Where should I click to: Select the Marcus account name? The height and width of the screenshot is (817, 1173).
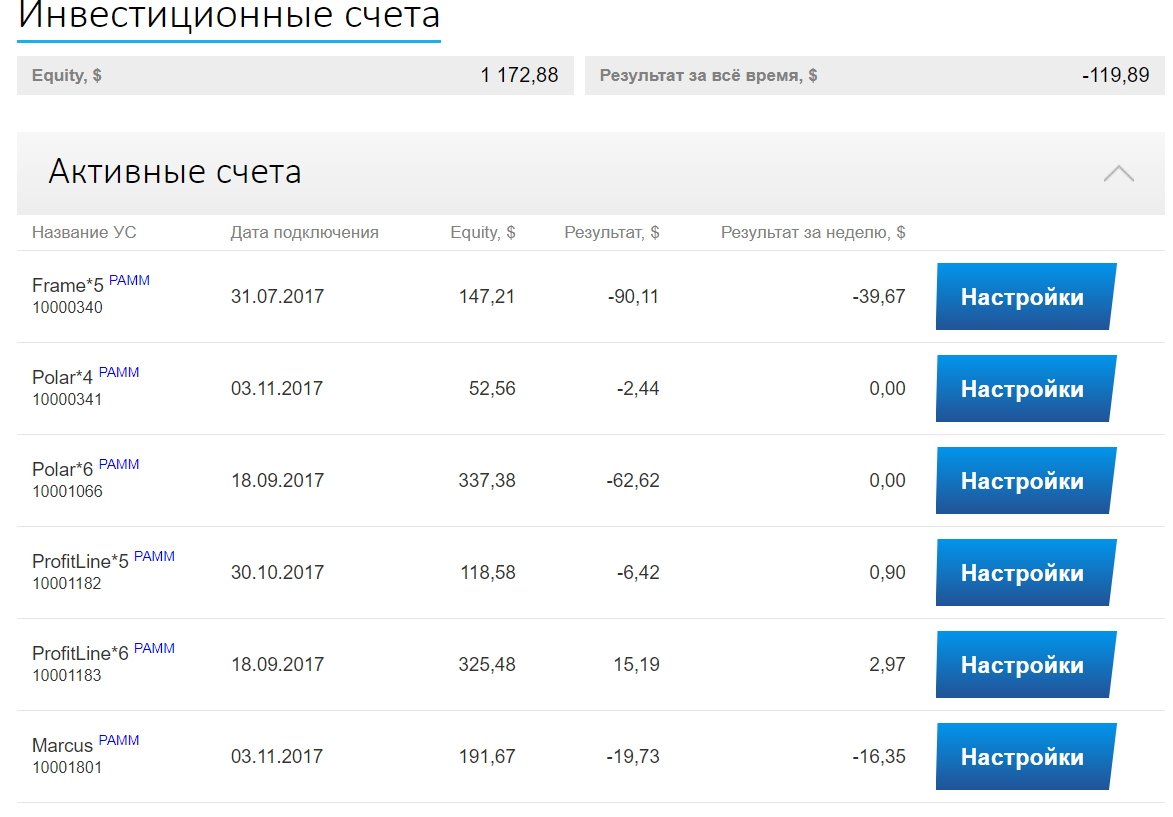62,746
